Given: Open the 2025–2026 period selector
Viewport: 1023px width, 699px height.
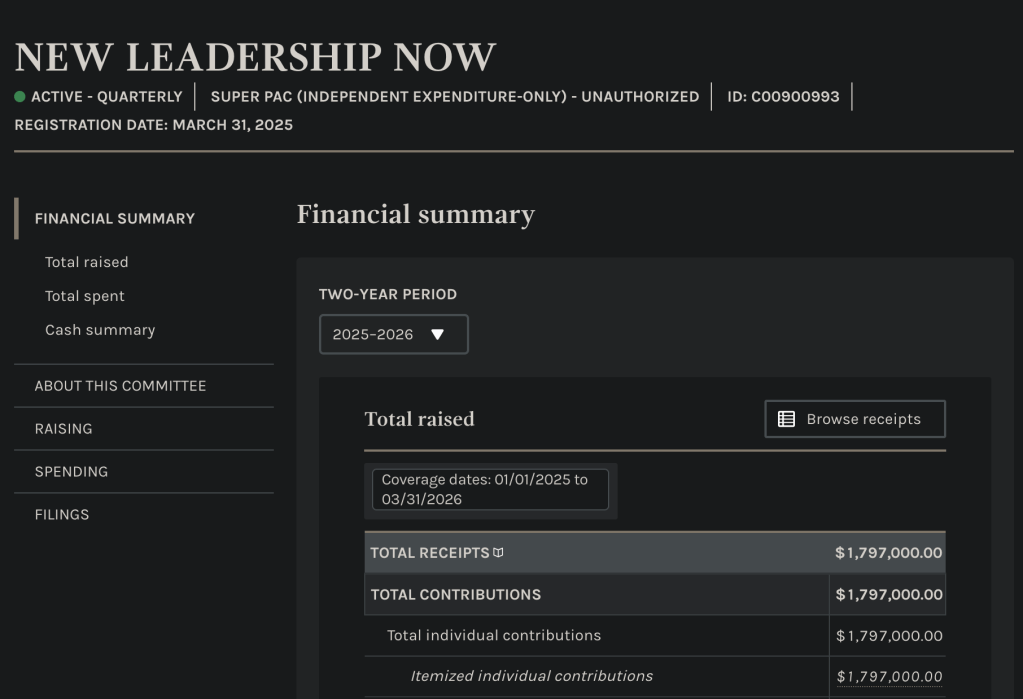Looking at the screenshot, I should 393,335.
